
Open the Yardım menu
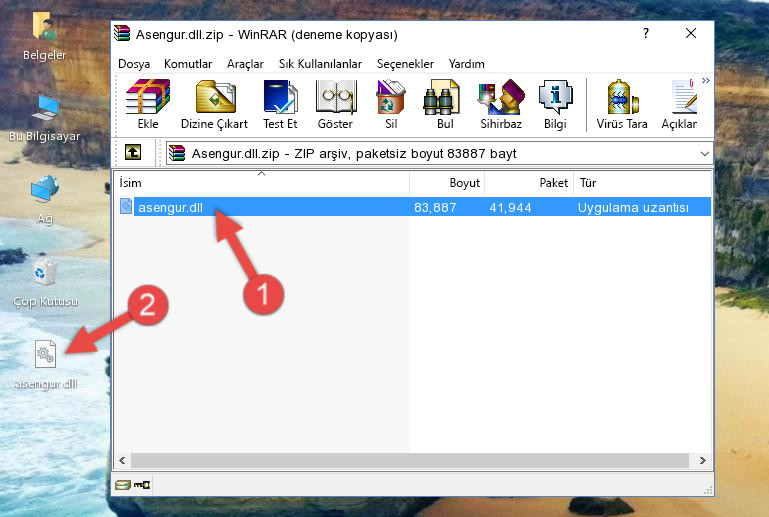coord(466,64)
